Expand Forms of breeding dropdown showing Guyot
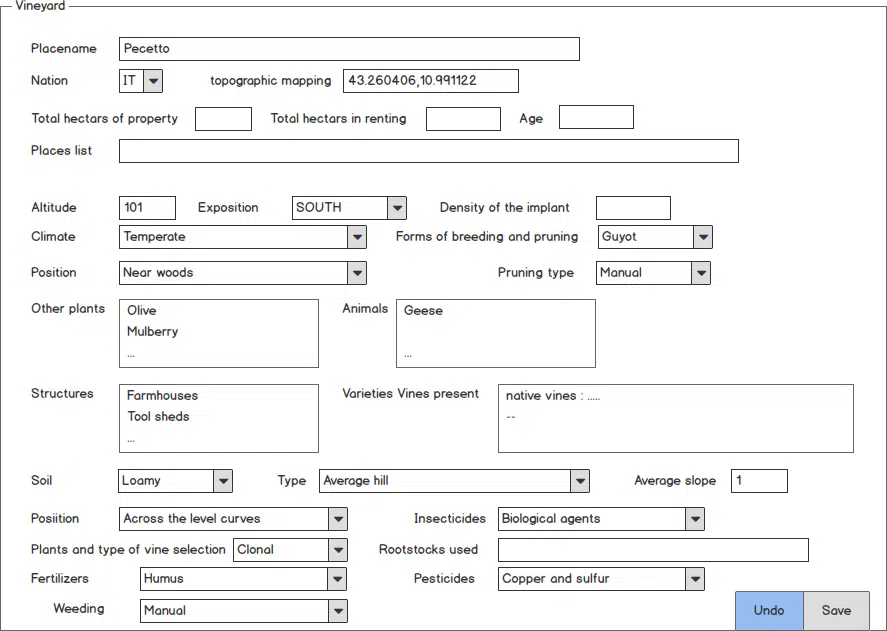This screenshot has width=887, height=631. pyautogui.click(x=655, y=237)
